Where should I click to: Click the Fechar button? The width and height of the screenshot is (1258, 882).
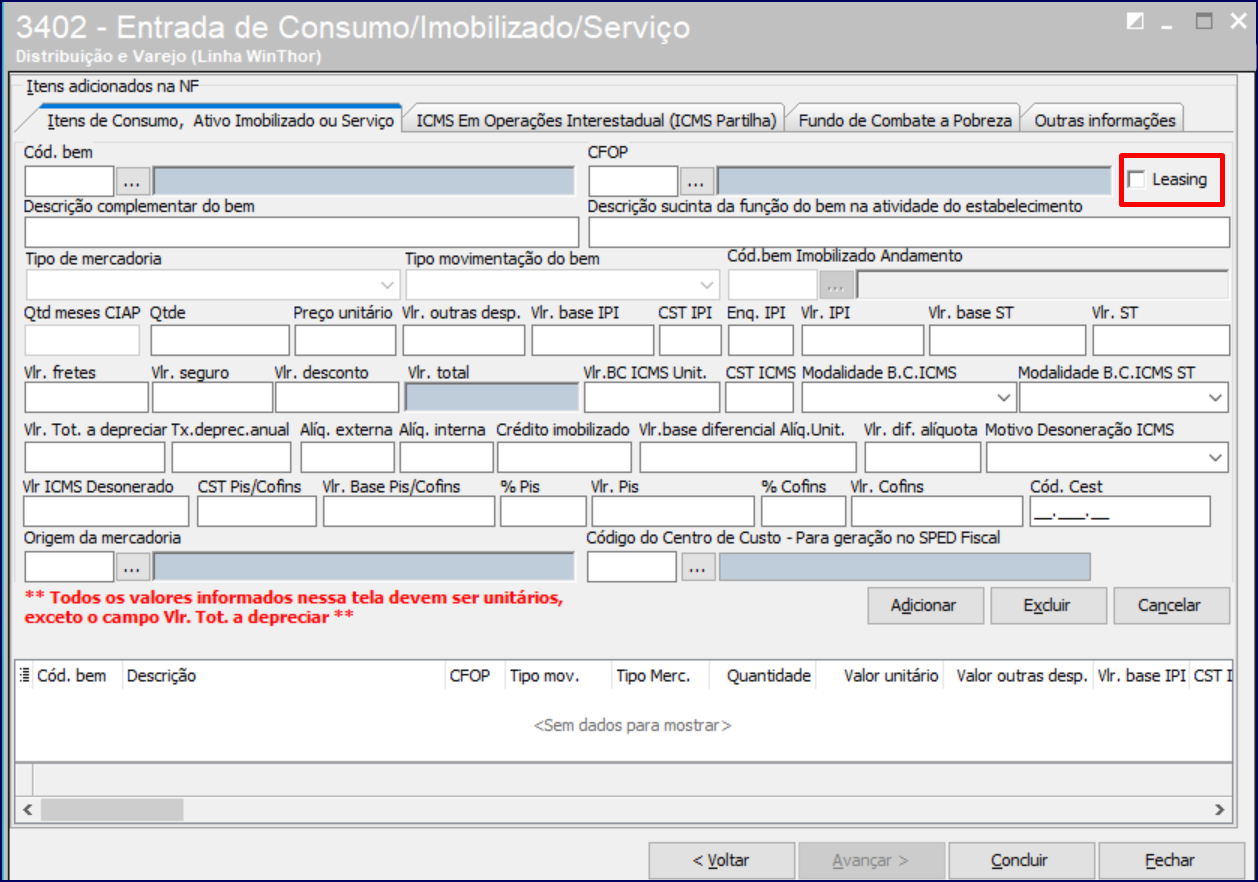pos(1170,860)
